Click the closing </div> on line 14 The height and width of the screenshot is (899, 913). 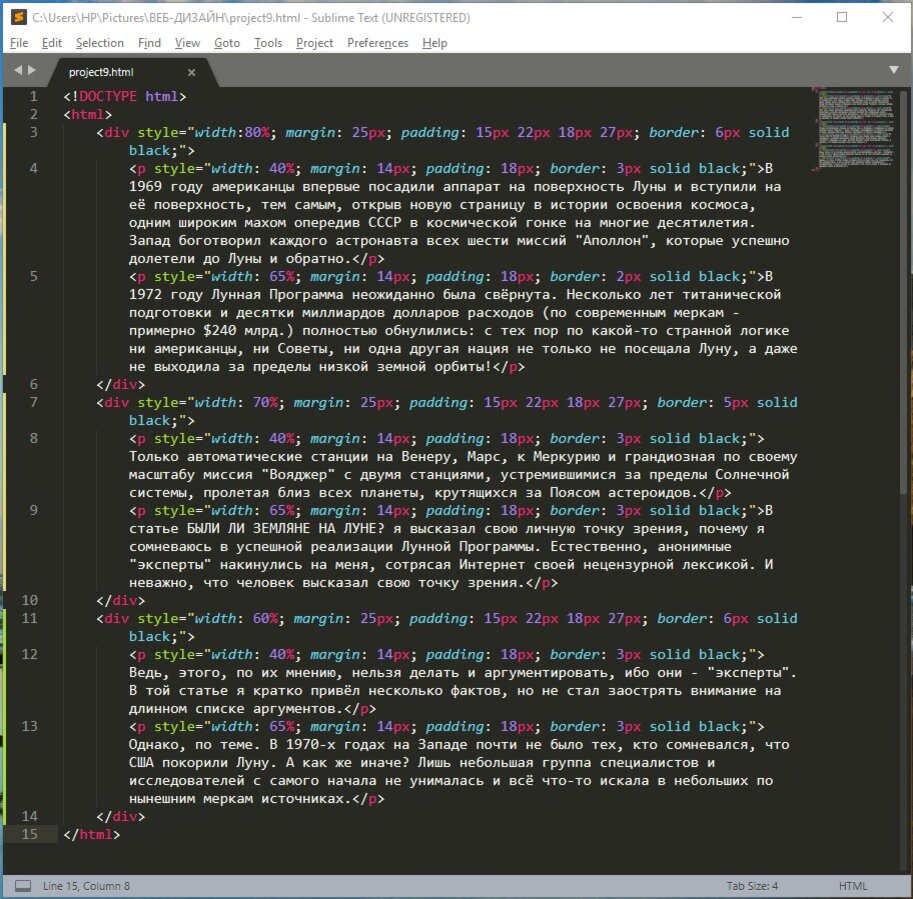[x=121, y=816]
